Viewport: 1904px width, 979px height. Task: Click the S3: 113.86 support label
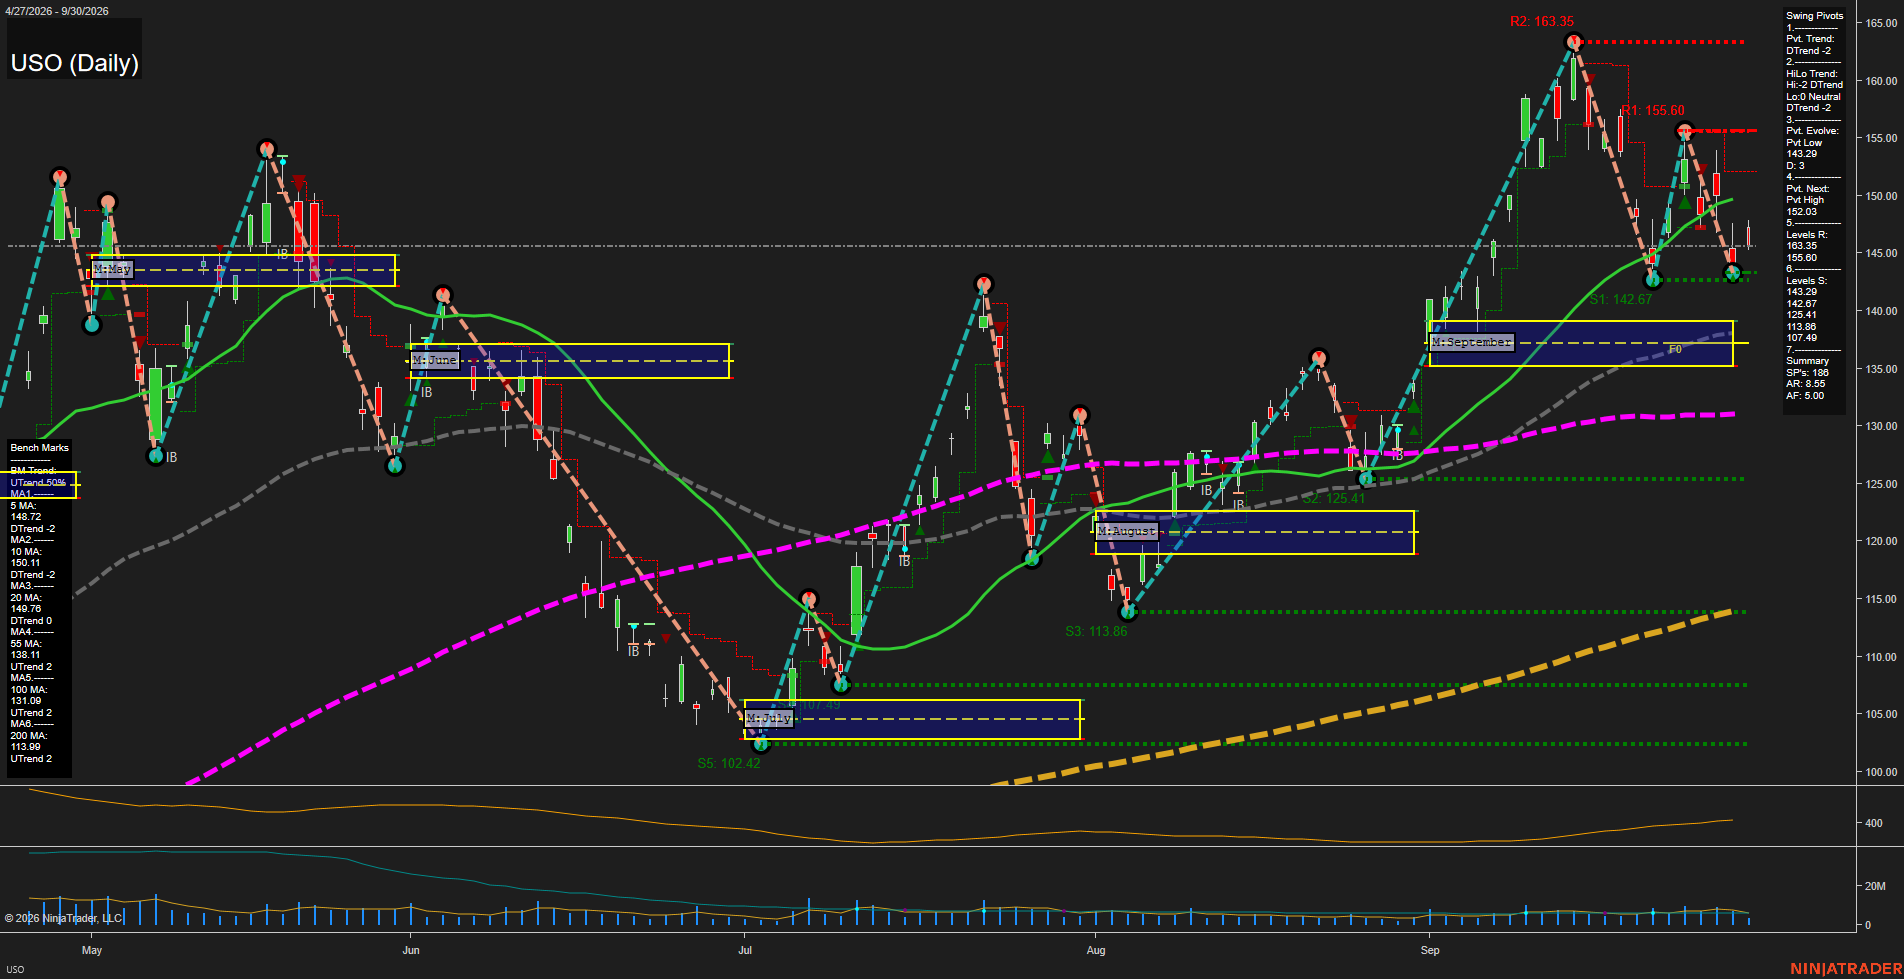[1096, 631]
